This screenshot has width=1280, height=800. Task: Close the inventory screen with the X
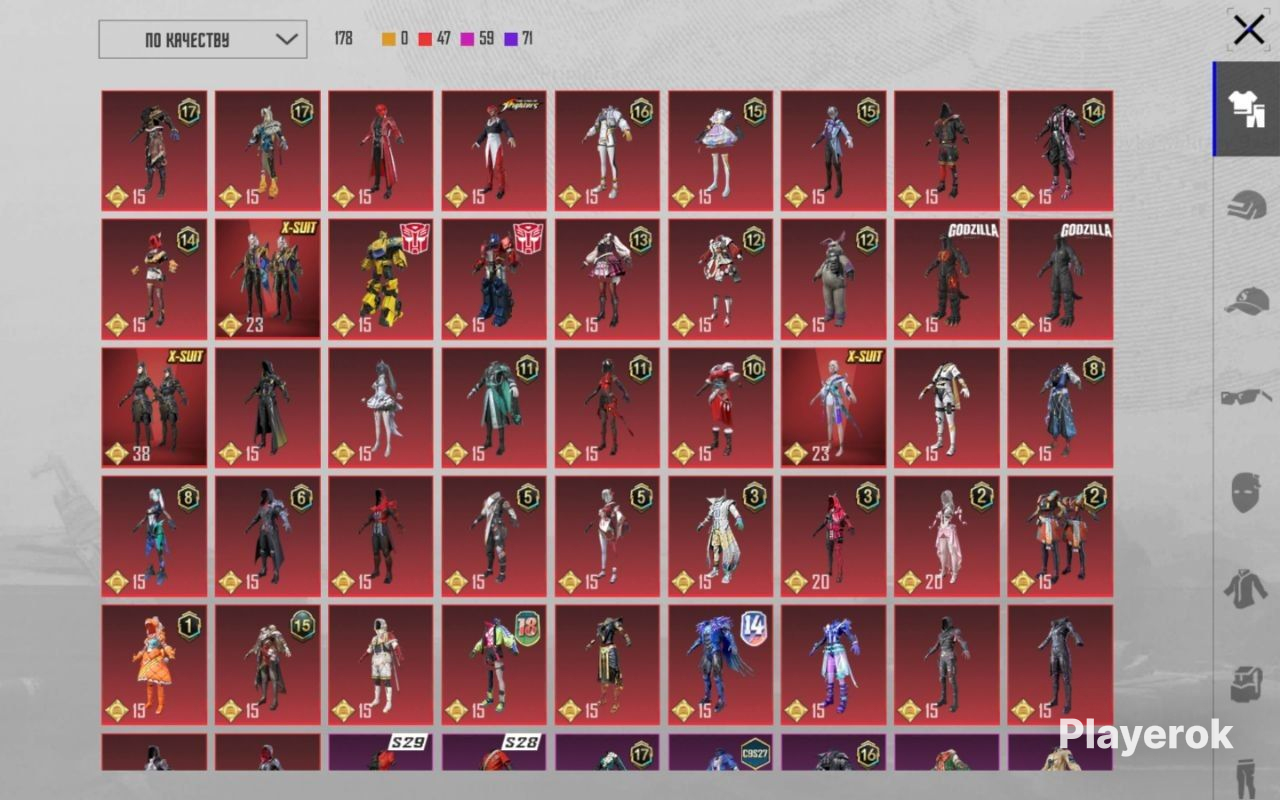pyautogui.click(x=1248, y=30)
